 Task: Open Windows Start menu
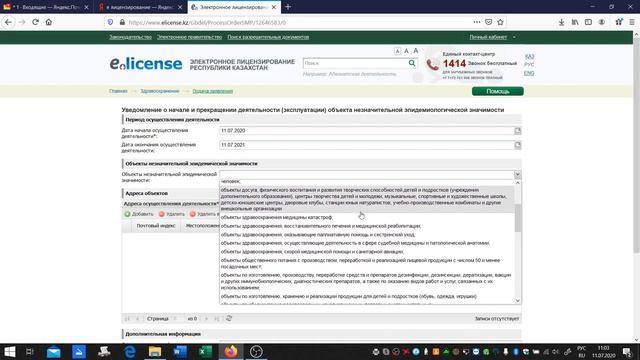[x=9, y=351]
